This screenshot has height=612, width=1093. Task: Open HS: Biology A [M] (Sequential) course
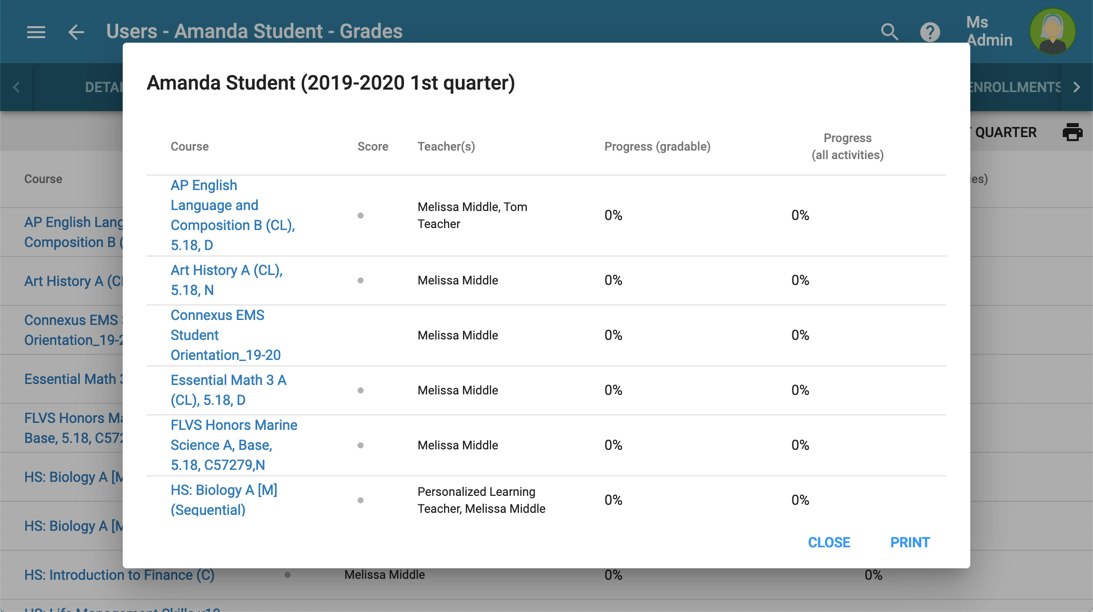[x=224, y=499]
